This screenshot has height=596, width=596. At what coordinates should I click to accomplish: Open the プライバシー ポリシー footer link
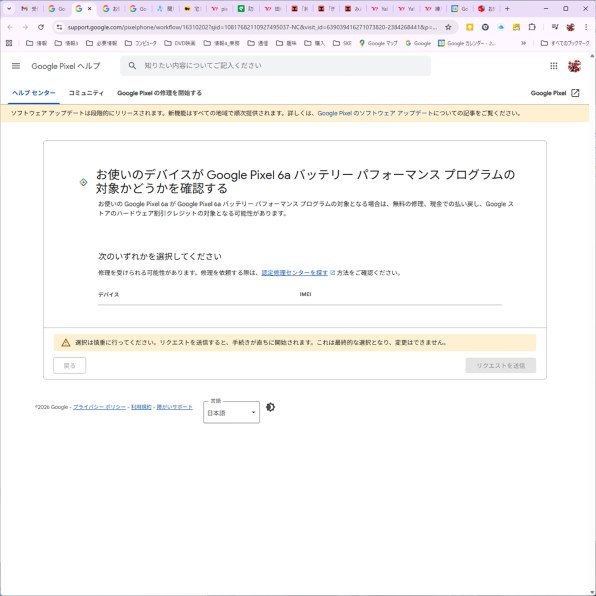click(99, 407)
